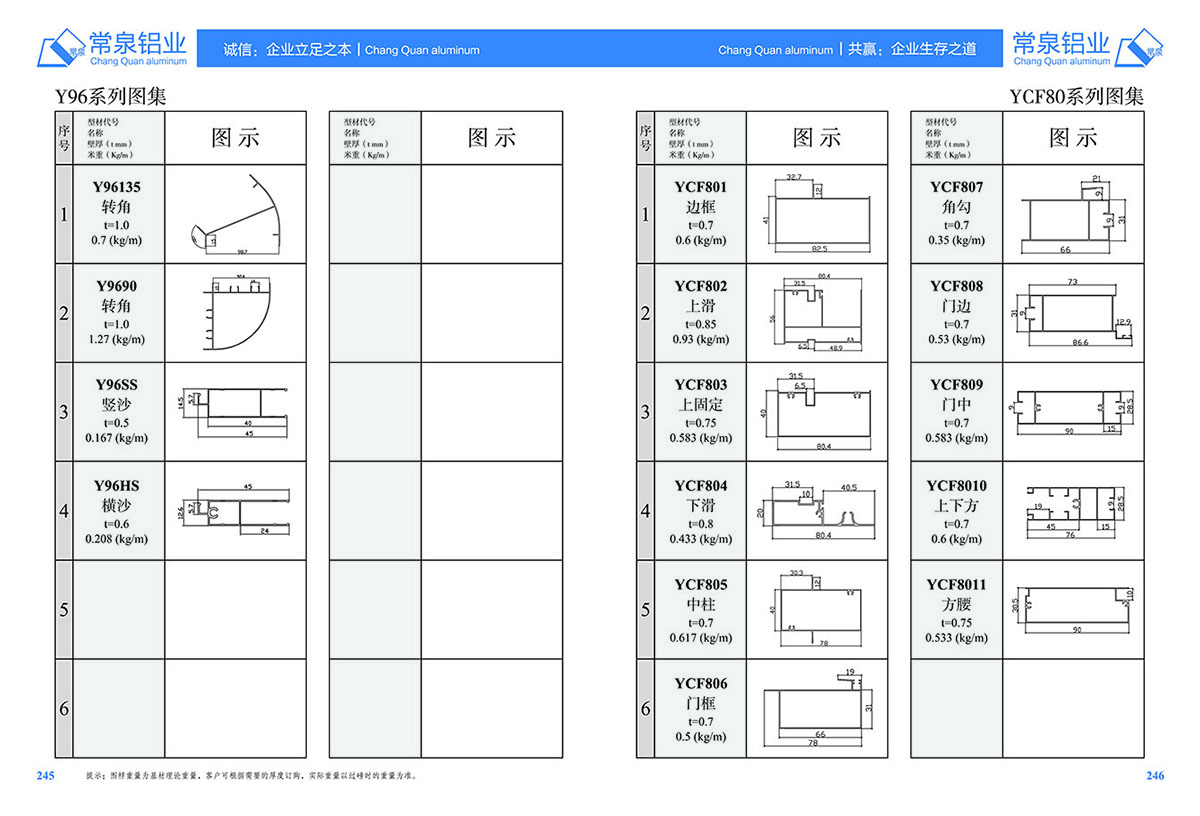Select the header slogan '诚信：企业立足之本'
Image resolution: width=1200 pixels, height=816 pixels.
click(x=288, y=49)
